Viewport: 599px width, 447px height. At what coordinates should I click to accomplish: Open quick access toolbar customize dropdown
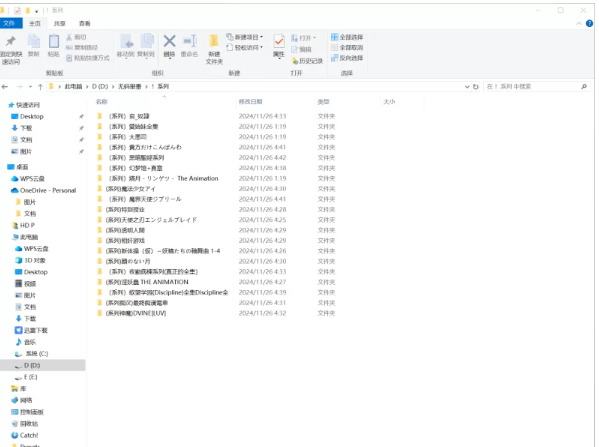tap(37, 11)
